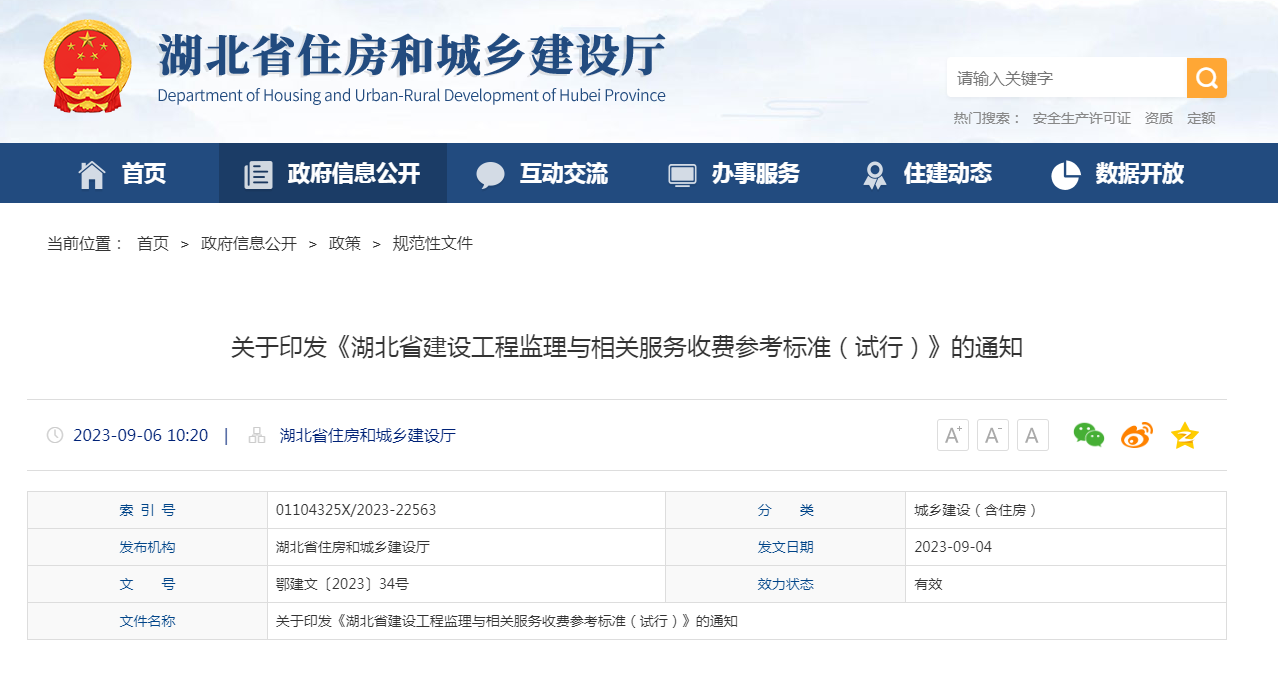Click the 发文日期 label cell
Image resolution: width=1278 pixels, height=675 pixels.
tap(785, 547)
